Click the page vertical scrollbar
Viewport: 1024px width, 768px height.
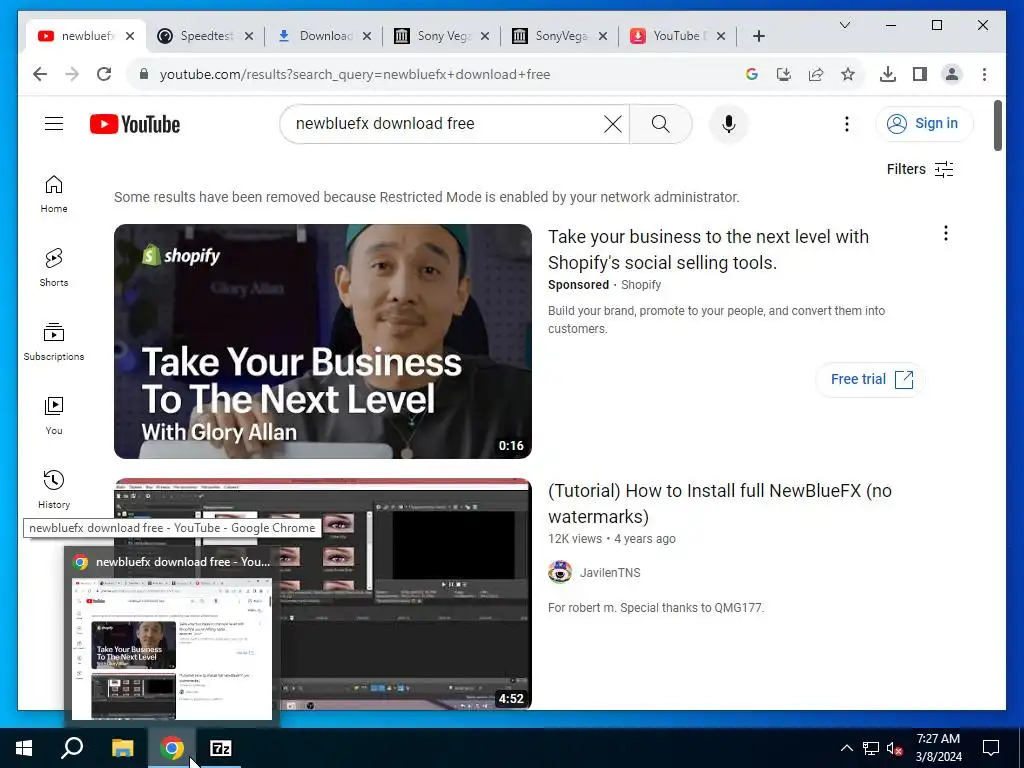click(x=998, y=125)
